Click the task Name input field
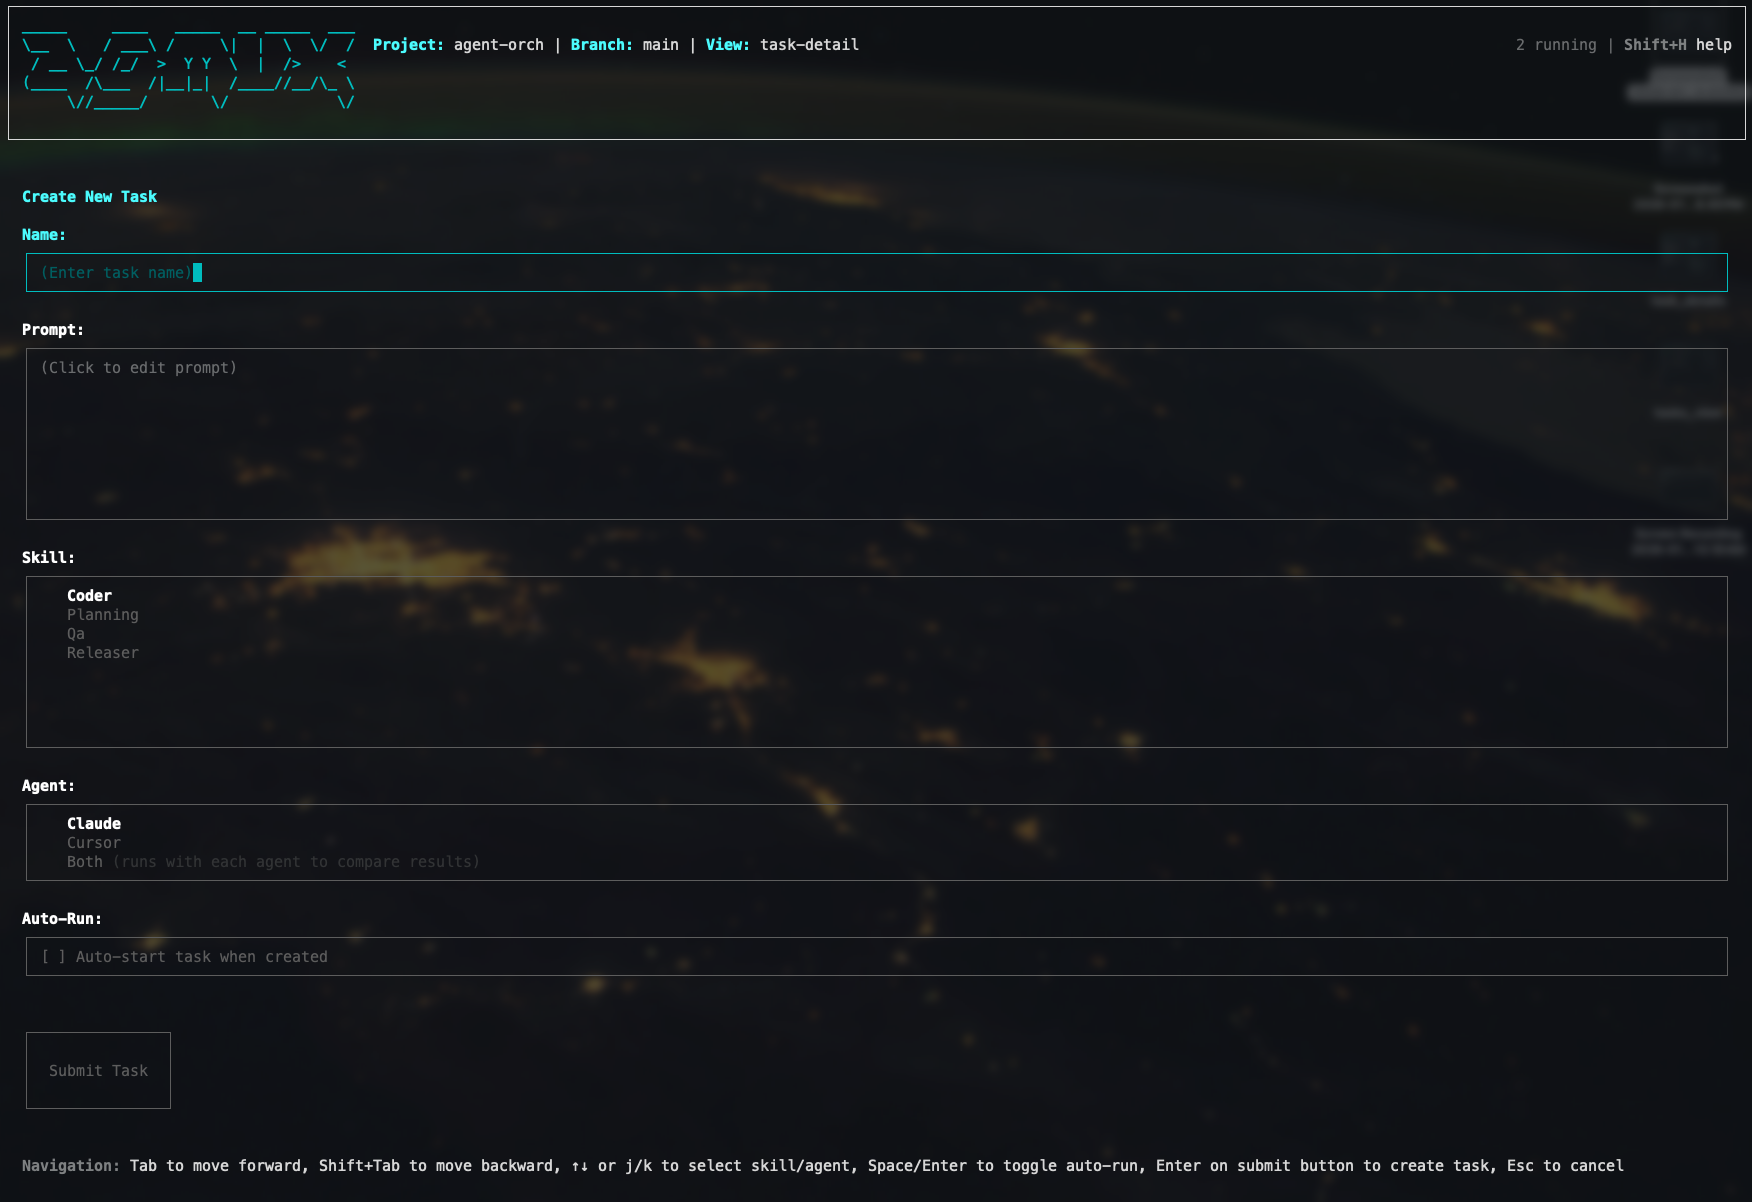Image resolution: width=1752 pixels, height=1202 pixels. click(876, 272)
